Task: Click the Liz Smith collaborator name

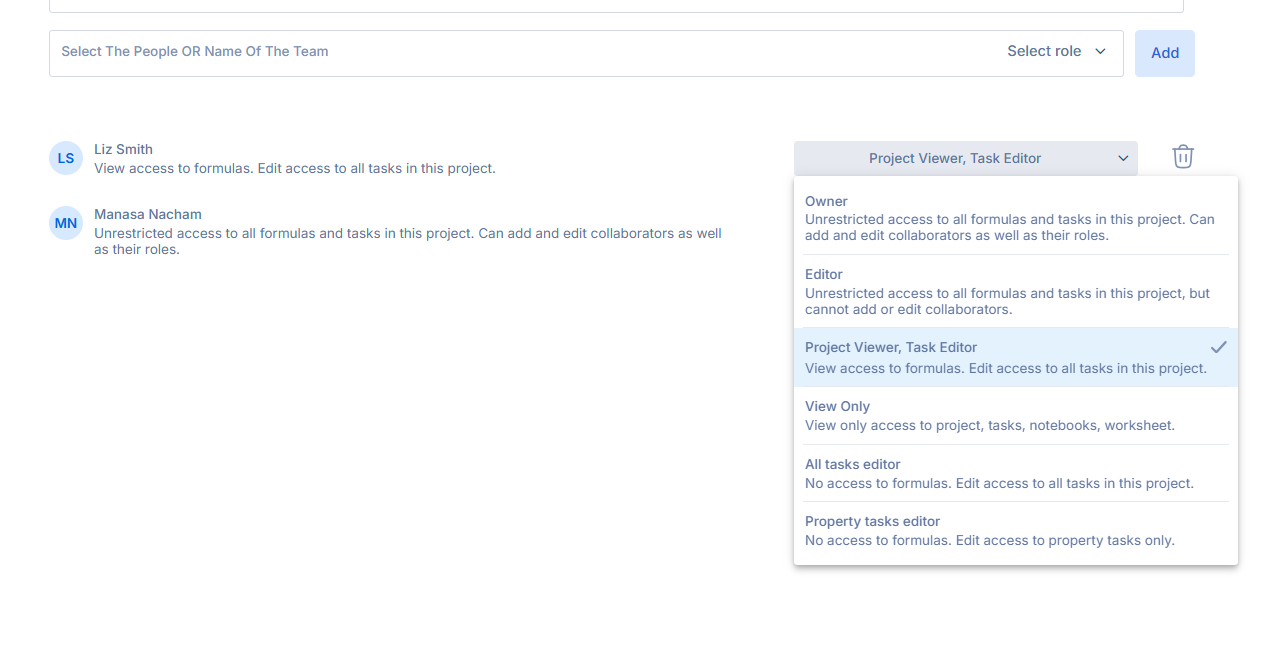Action: [123, 149]
